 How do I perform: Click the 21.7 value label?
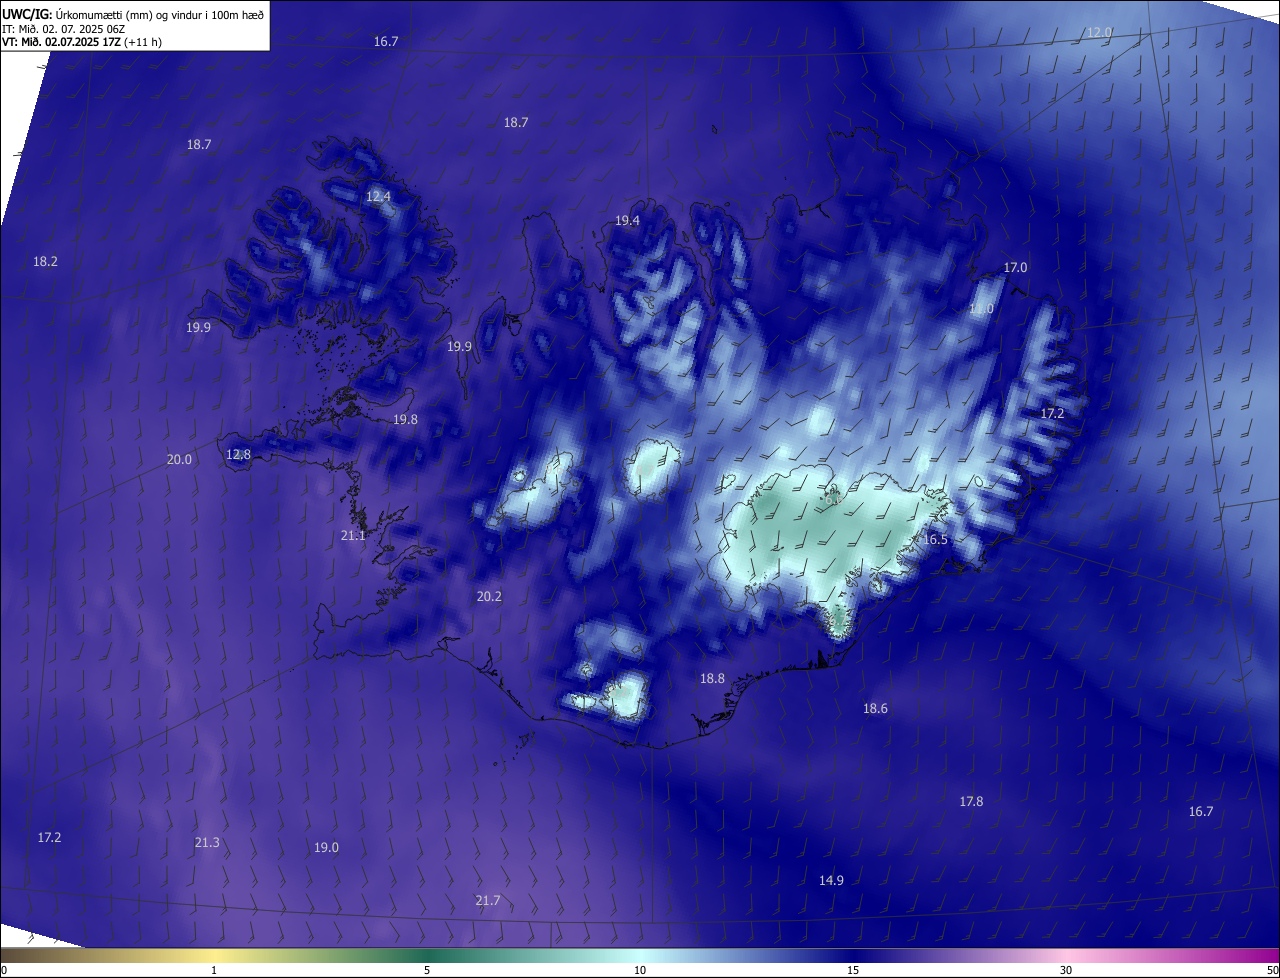pyautogui.click(x=487, y=901)
